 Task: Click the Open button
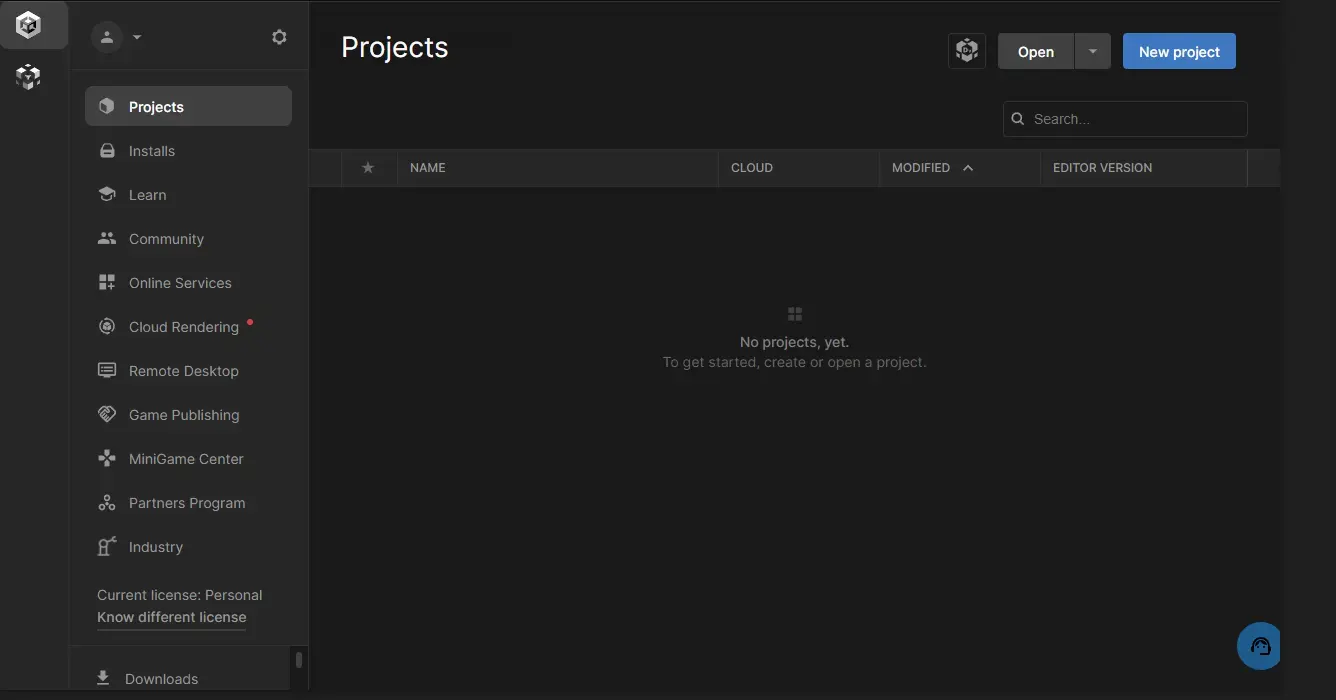coord(1036,51)
